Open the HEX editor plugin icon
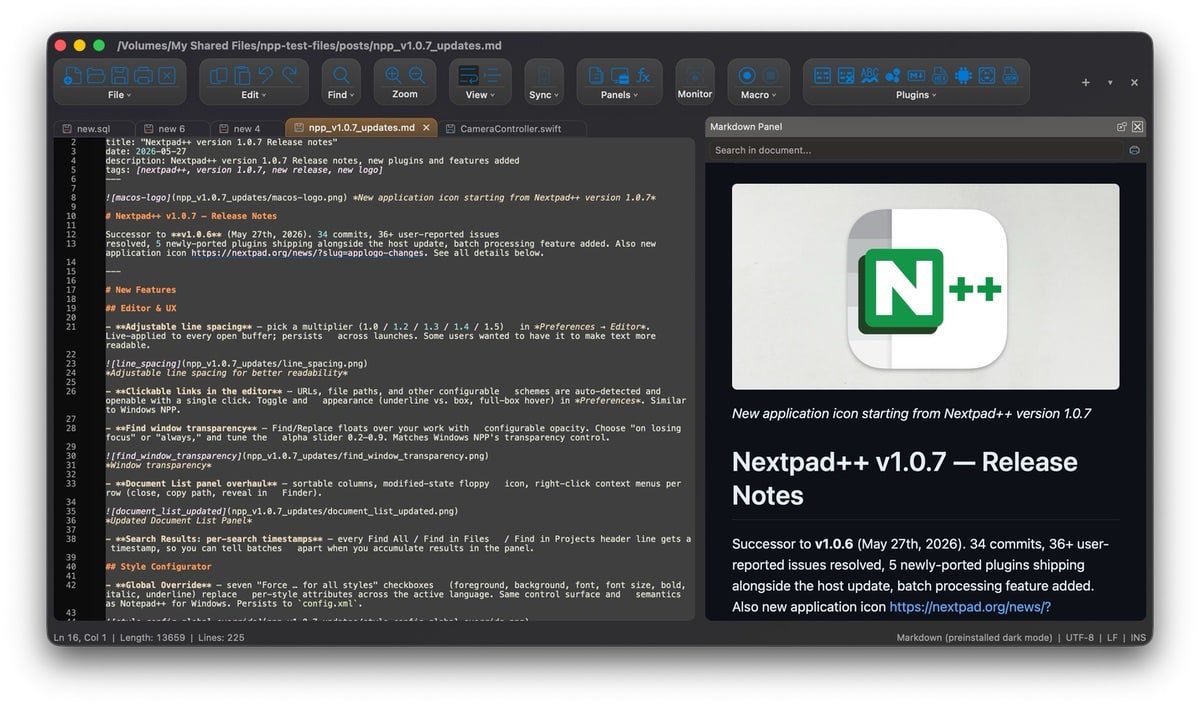The height and width of the screenshot is (708, 1200). [x=940, y=75]
